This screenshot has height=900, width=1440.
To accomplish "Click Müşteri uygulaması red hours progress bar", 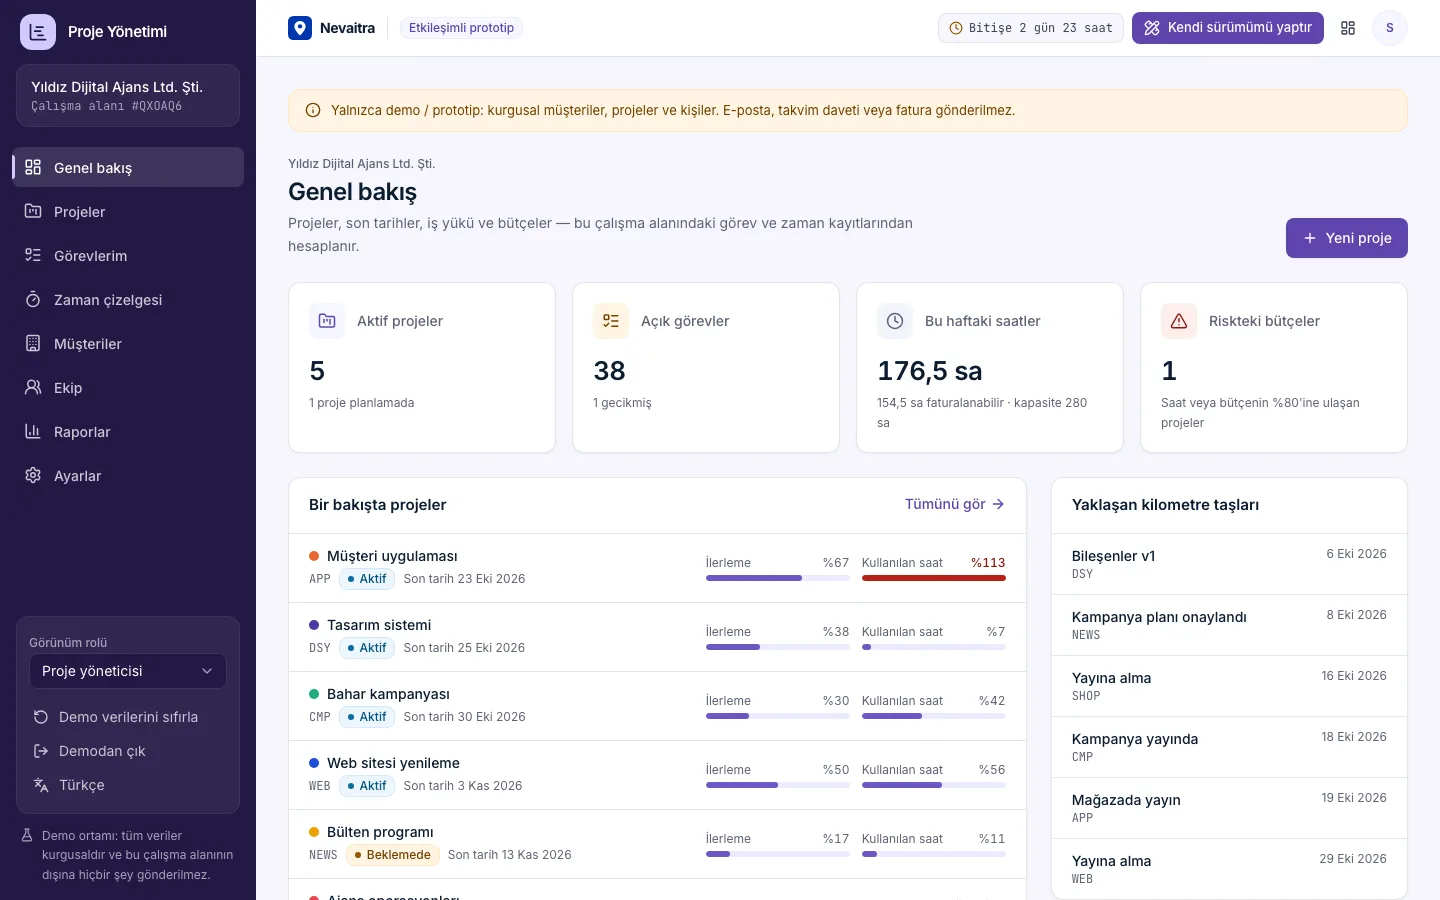I will [x=934, y=578].
